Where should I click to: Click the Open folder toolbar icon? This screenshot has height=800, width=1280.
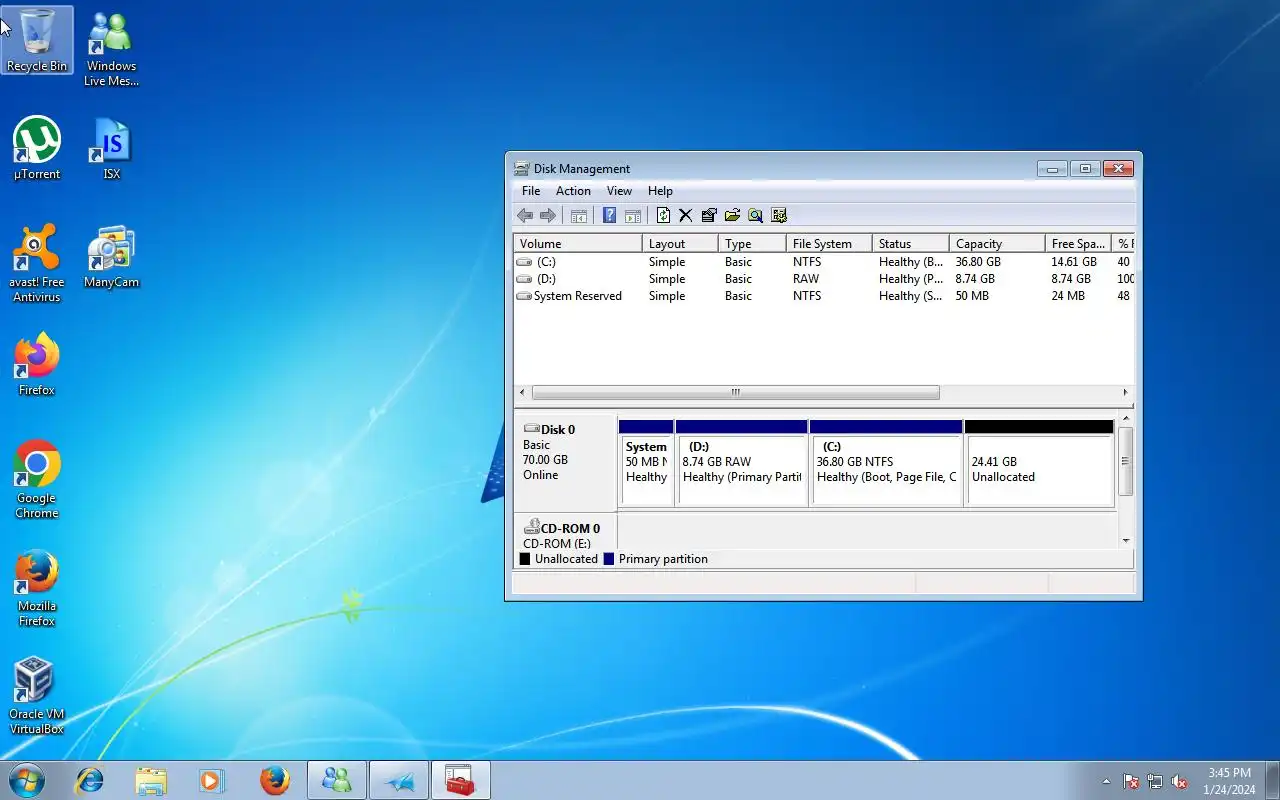(x=732, y=215)
